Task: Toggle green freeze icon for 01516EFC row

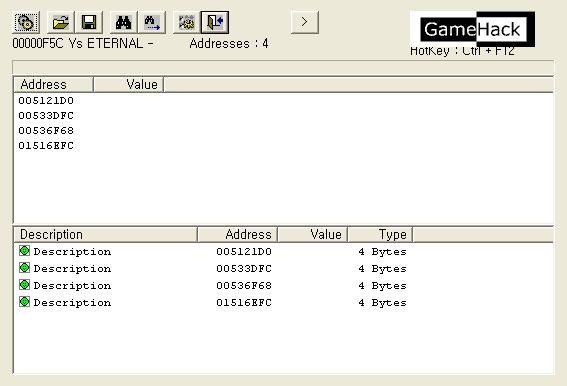Action: click(x=25, y=301)
